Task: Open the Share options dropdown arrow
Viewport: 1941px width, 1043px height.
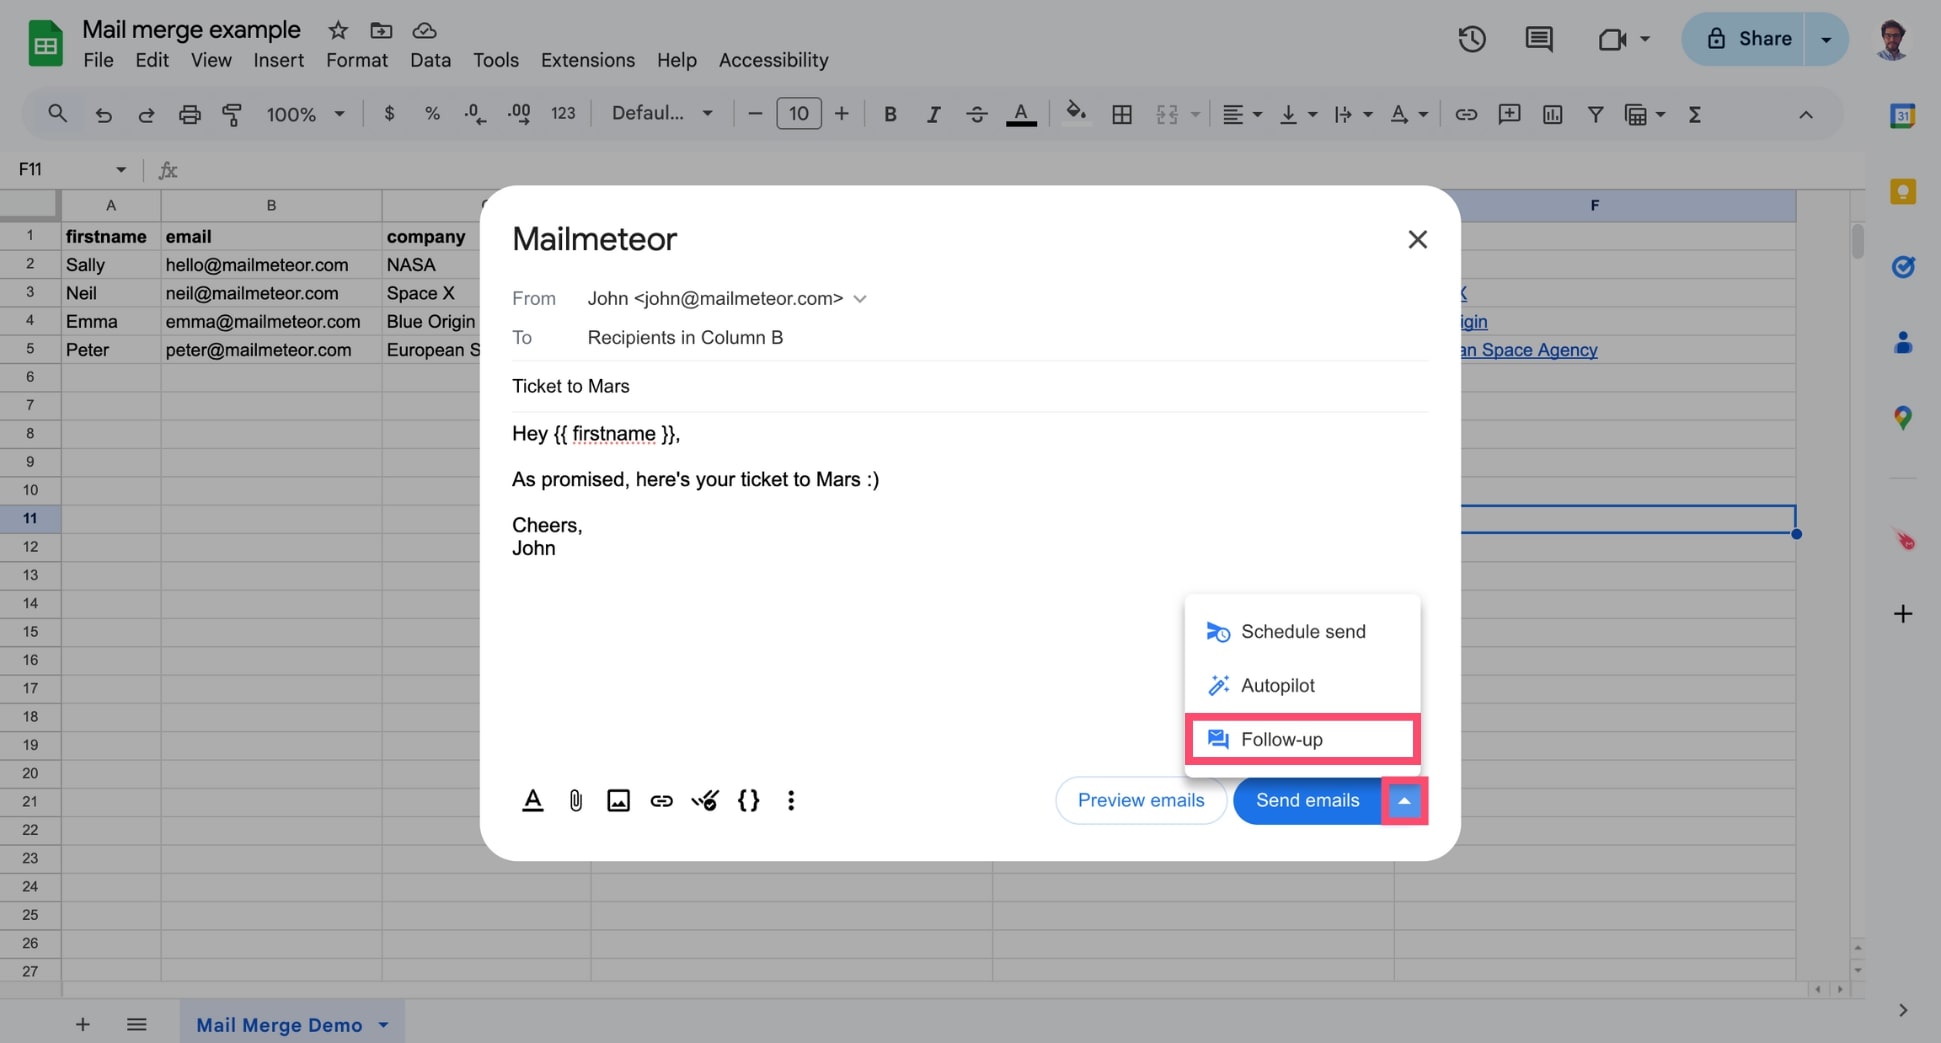Action: click(1826, 39)
